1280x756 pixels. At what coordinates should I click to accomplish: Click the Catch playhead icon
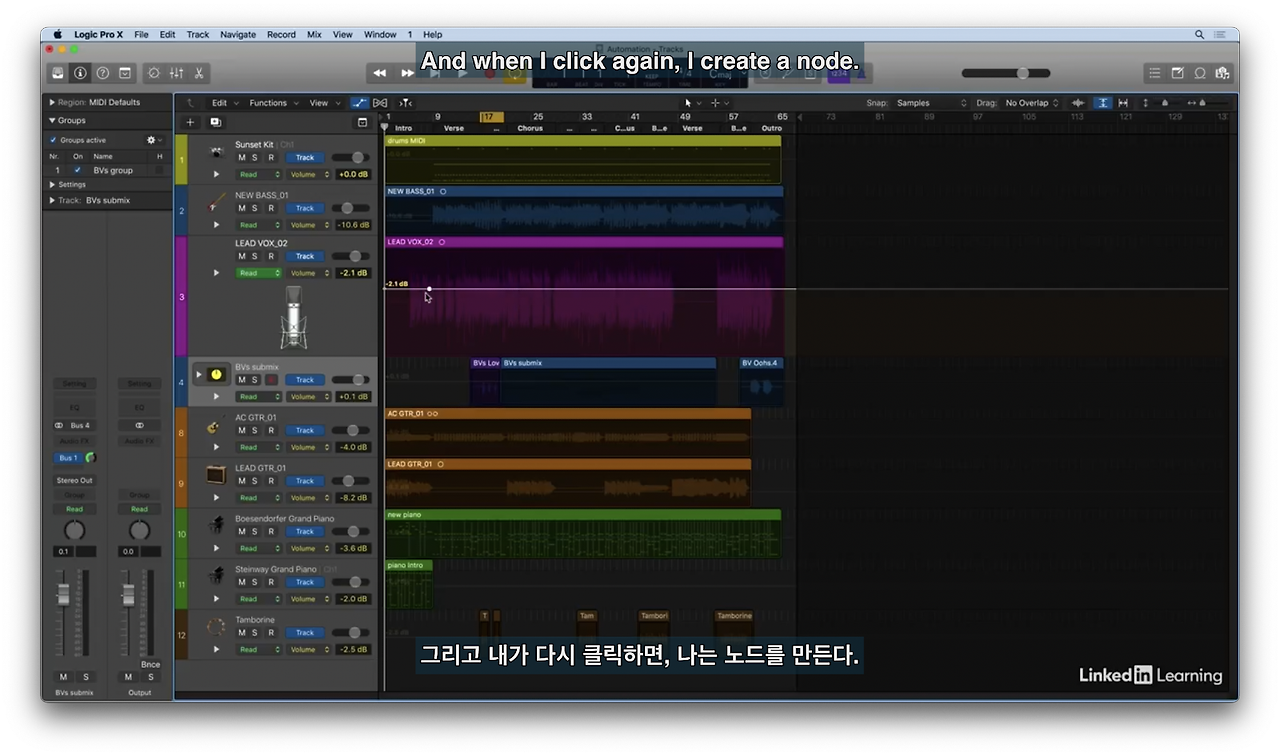[405, 103]
